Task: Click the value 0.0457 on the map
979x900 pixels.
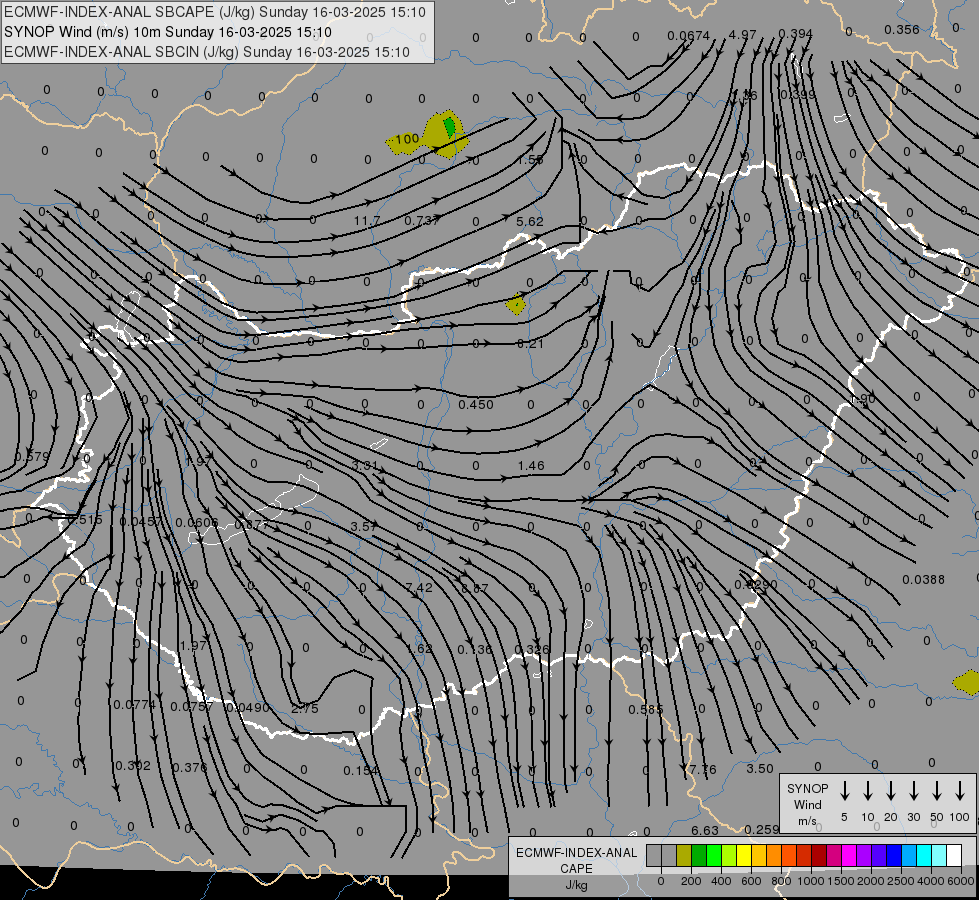Action: pos(140,522)
